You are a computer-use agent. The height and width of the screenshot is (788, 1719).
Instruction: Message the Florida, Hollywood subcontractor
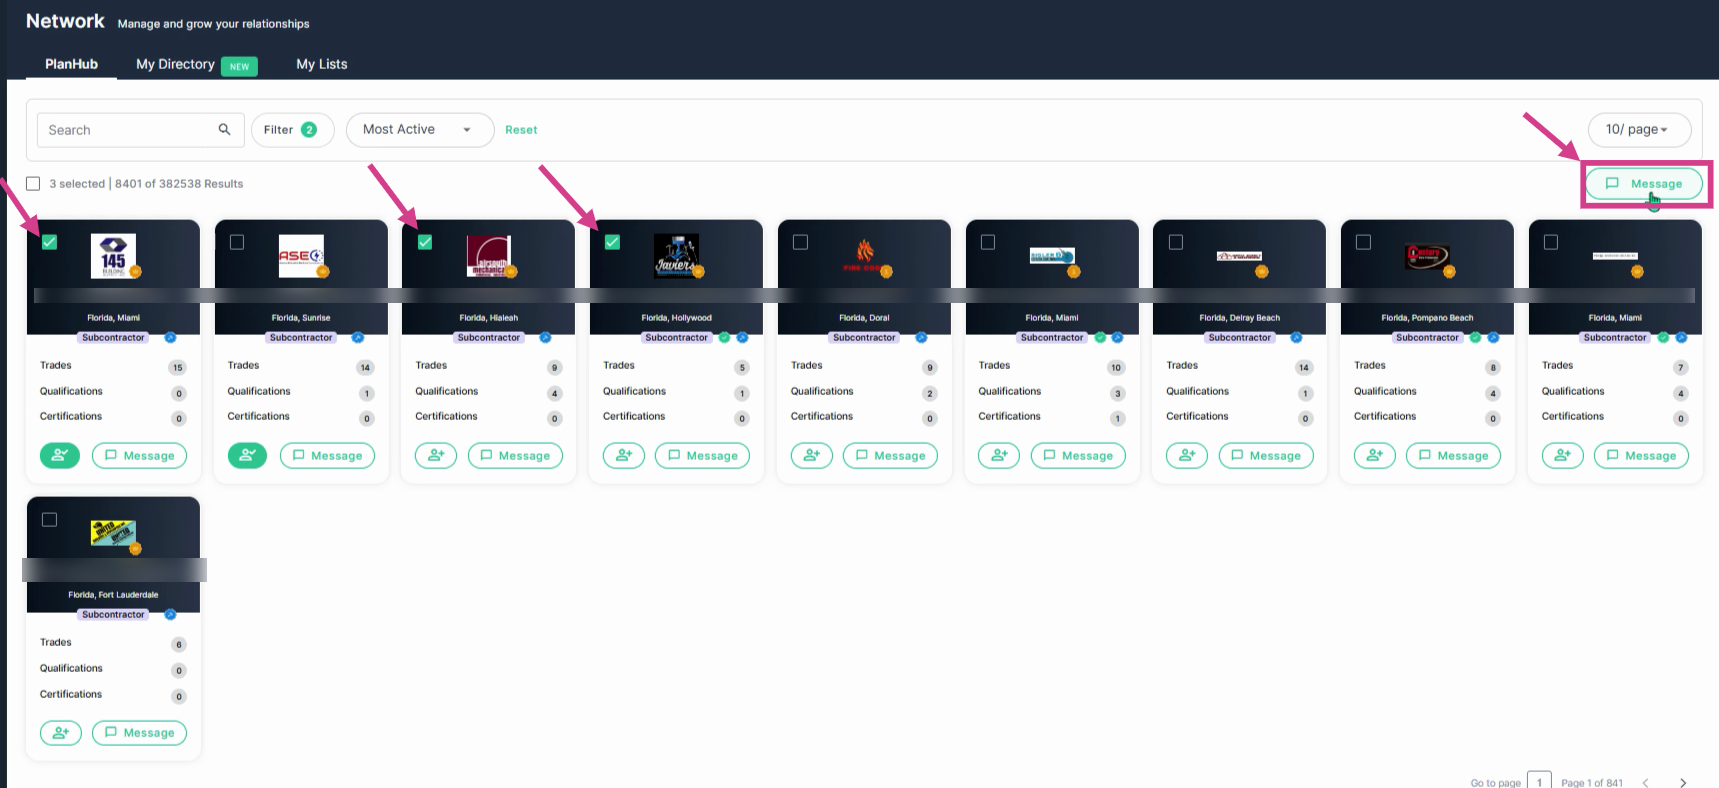[x=702, y=456]
